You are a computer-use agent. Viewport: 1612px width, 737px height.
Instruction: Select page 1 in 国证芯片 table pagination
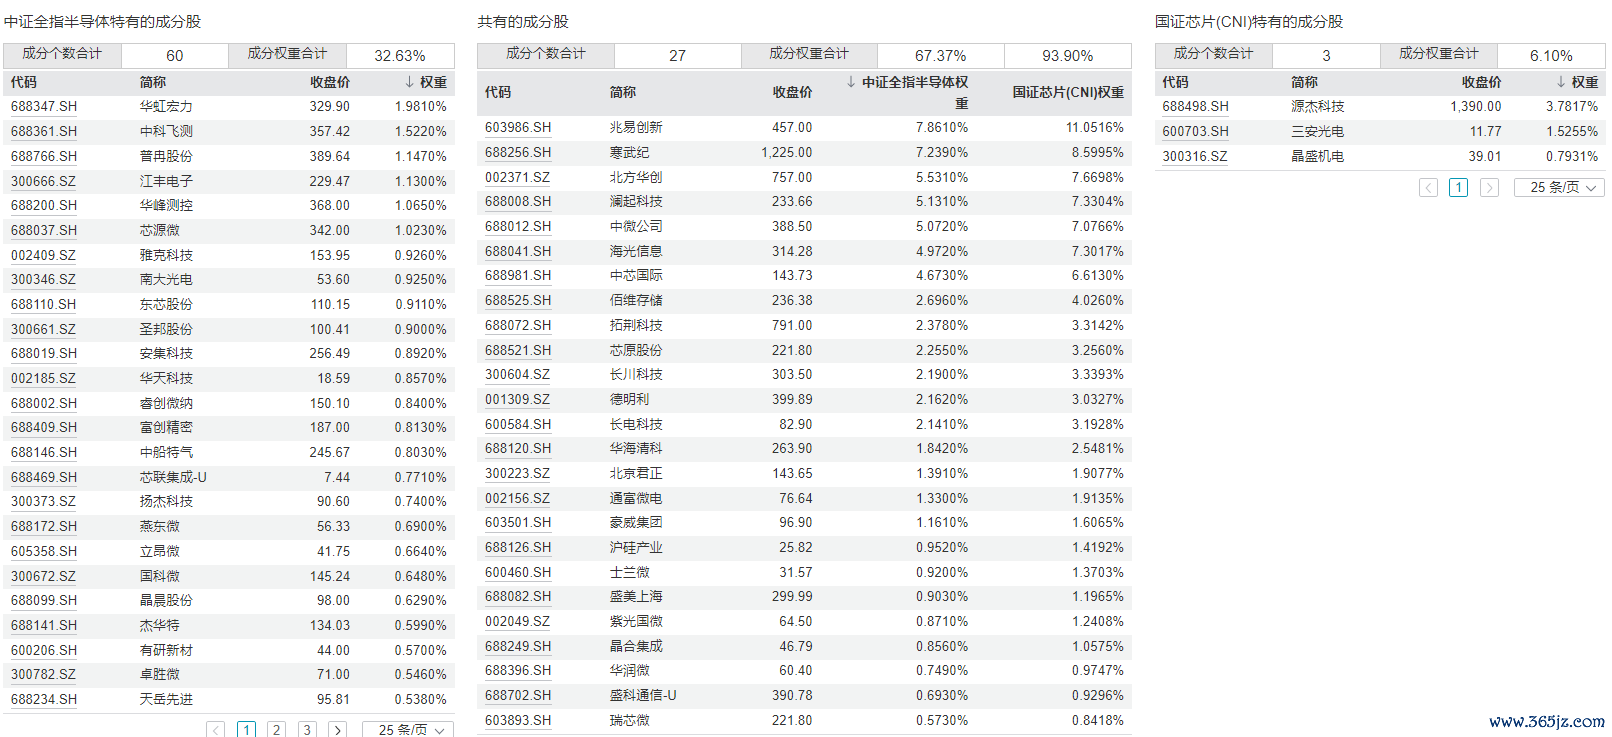(1459, 187)
